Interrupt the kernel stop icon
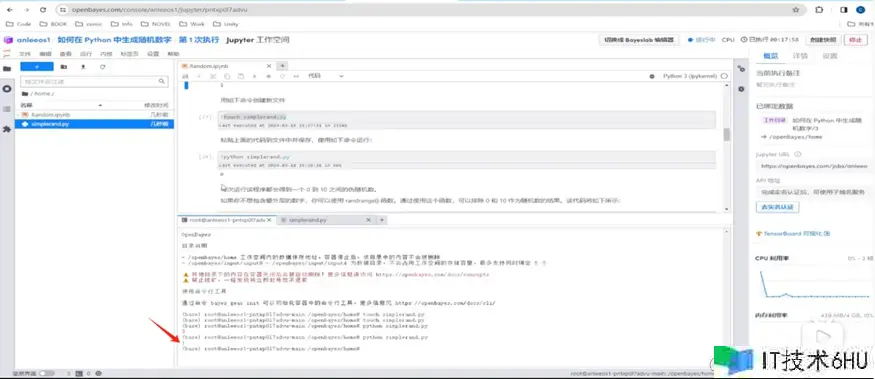Screen dimensions: 875x379 (268, 76)
